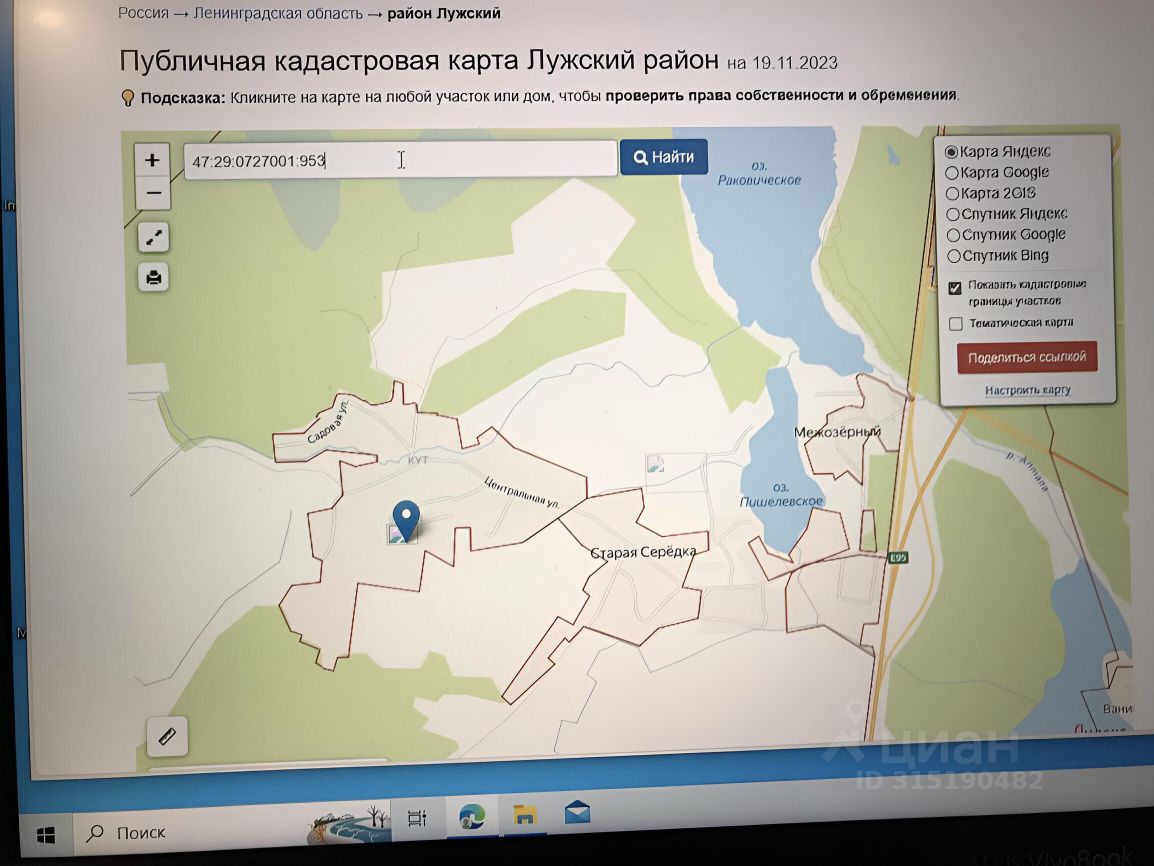
Task: Activate the ruler measurement tool
Action: 167,736
